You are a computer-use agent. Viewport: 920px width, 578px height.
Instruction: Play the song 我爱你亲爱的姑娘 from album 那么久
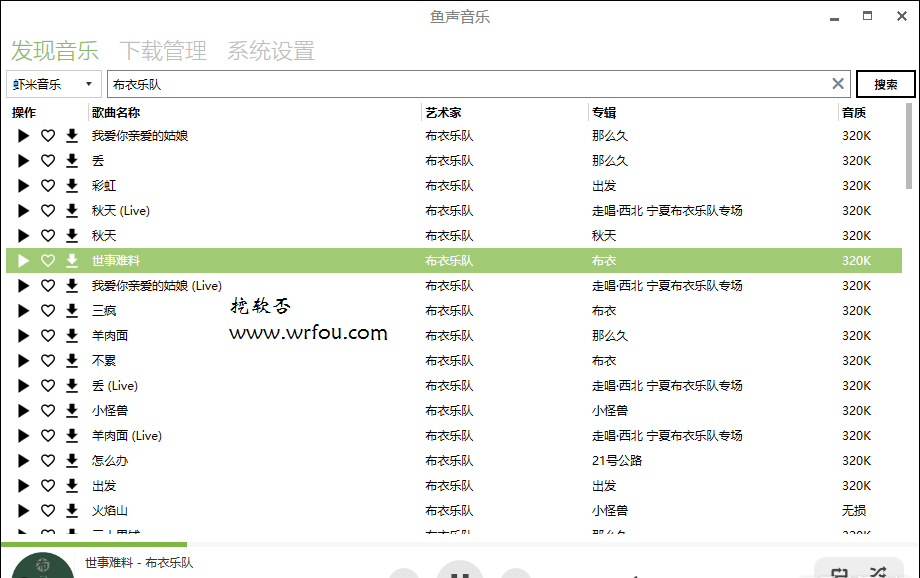pyautogui.click(x=23, y=136)
